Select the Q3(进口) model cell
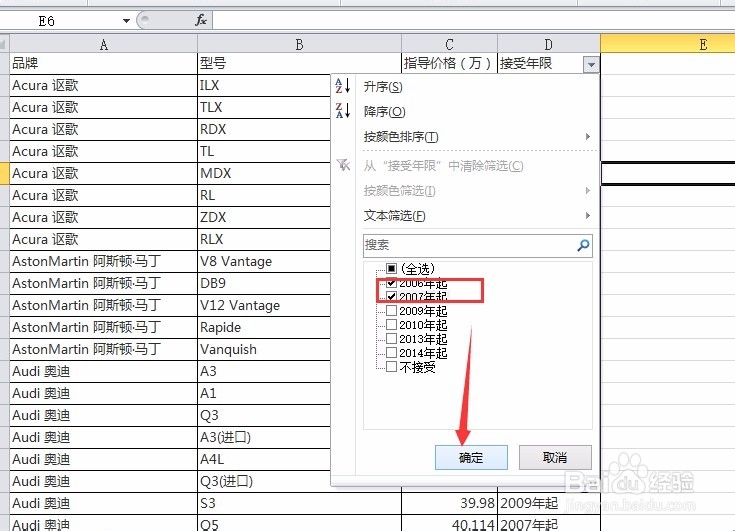The width and height of the screenshot is (735, 531). click(x=264, y=481)
